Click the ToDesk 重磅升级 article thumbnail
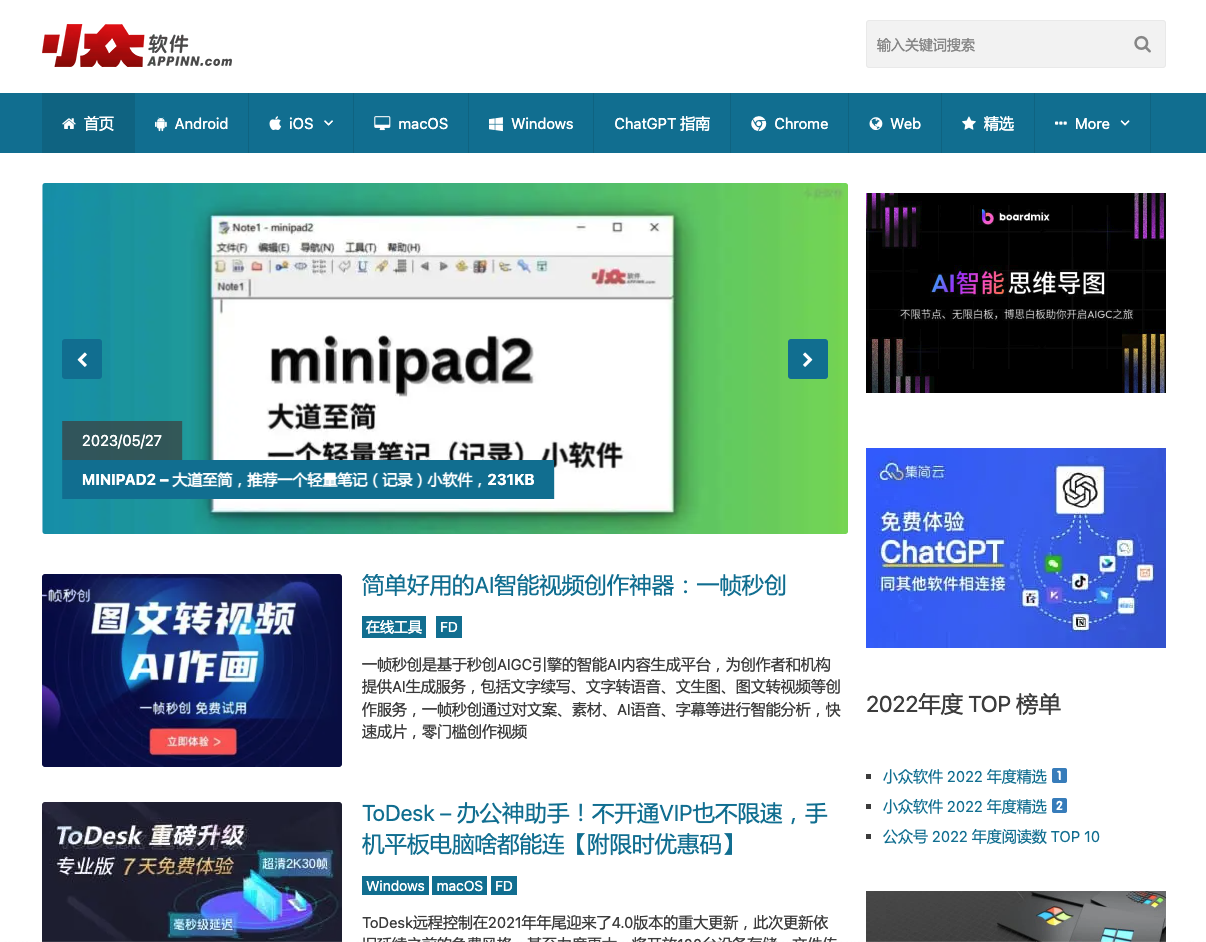The height and width of the screenshot is (942, 1206). [192, 872]
